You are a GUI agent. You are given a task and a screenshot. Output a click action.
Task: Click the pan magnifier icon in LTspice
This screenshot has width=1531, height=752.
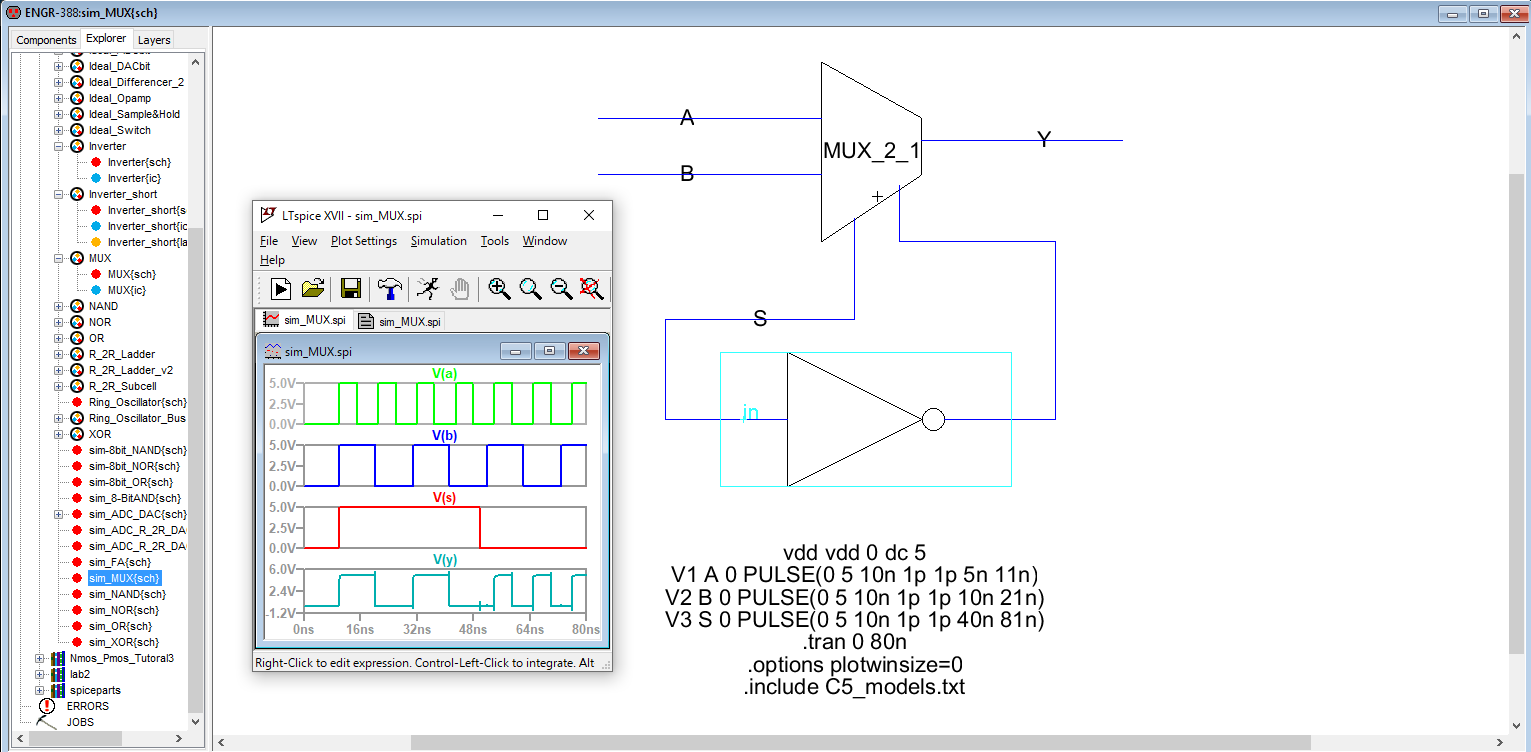[530, 289]
